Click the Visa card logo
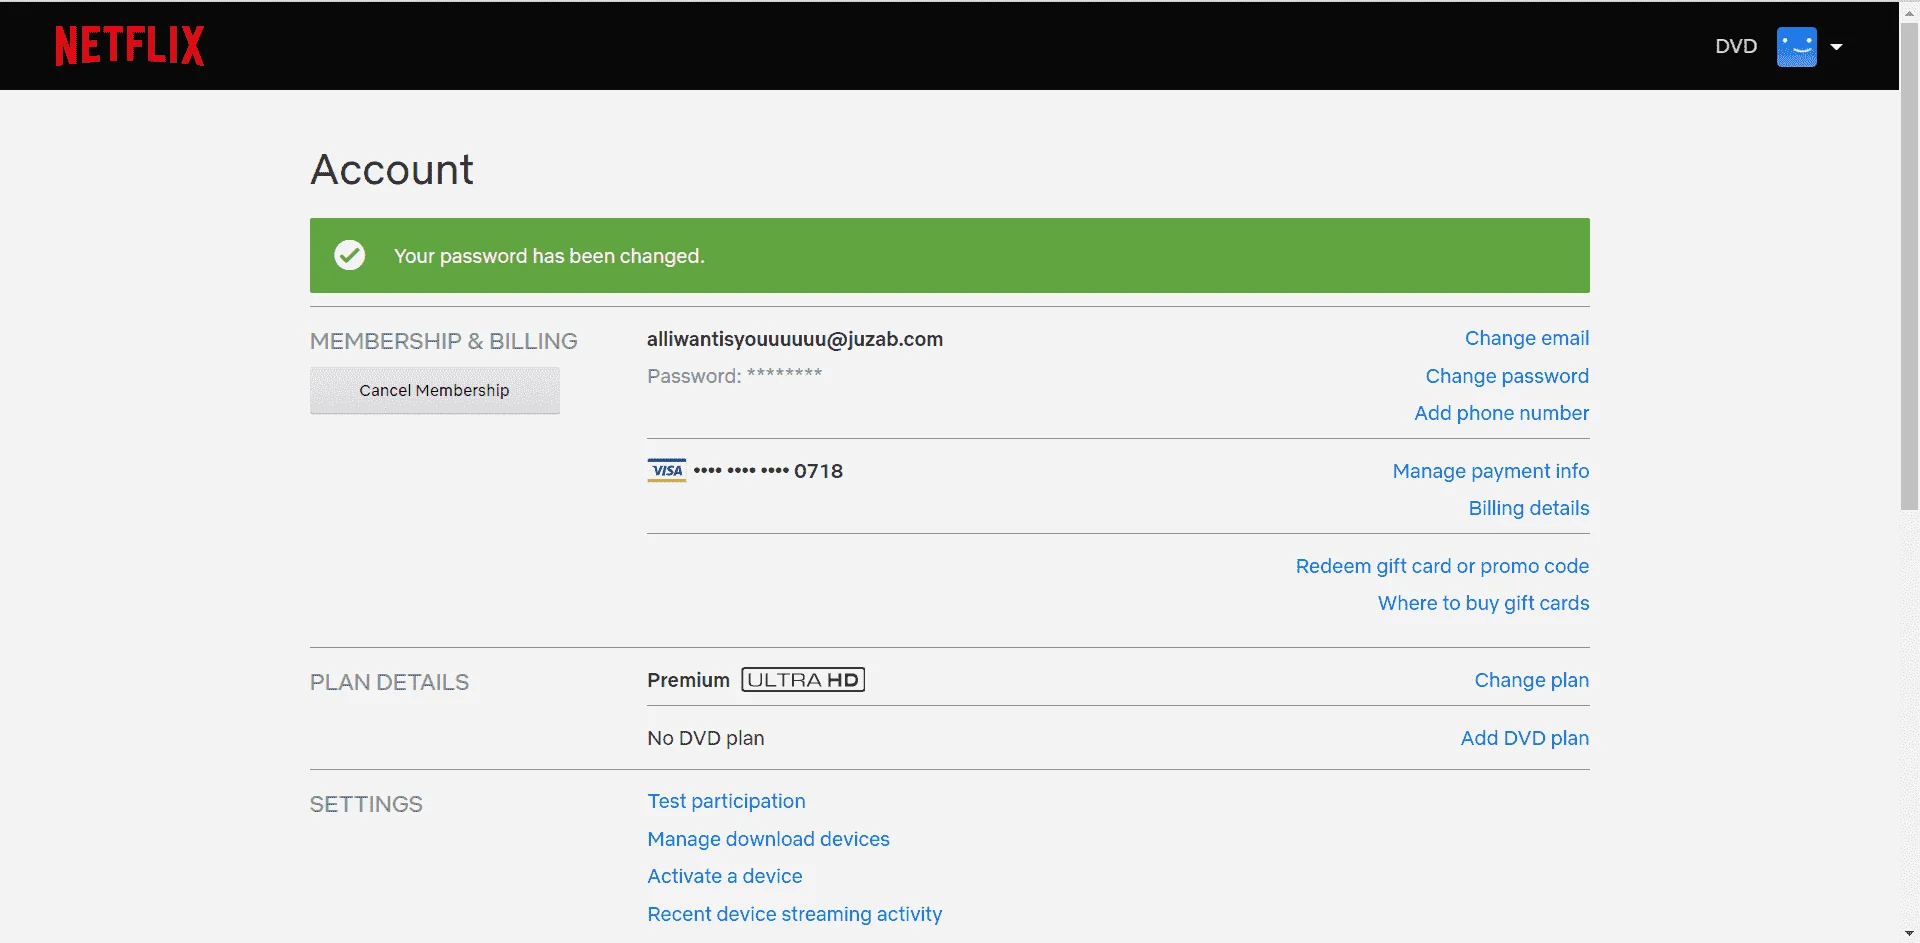 pyautogui.click(x=667, y=470)
